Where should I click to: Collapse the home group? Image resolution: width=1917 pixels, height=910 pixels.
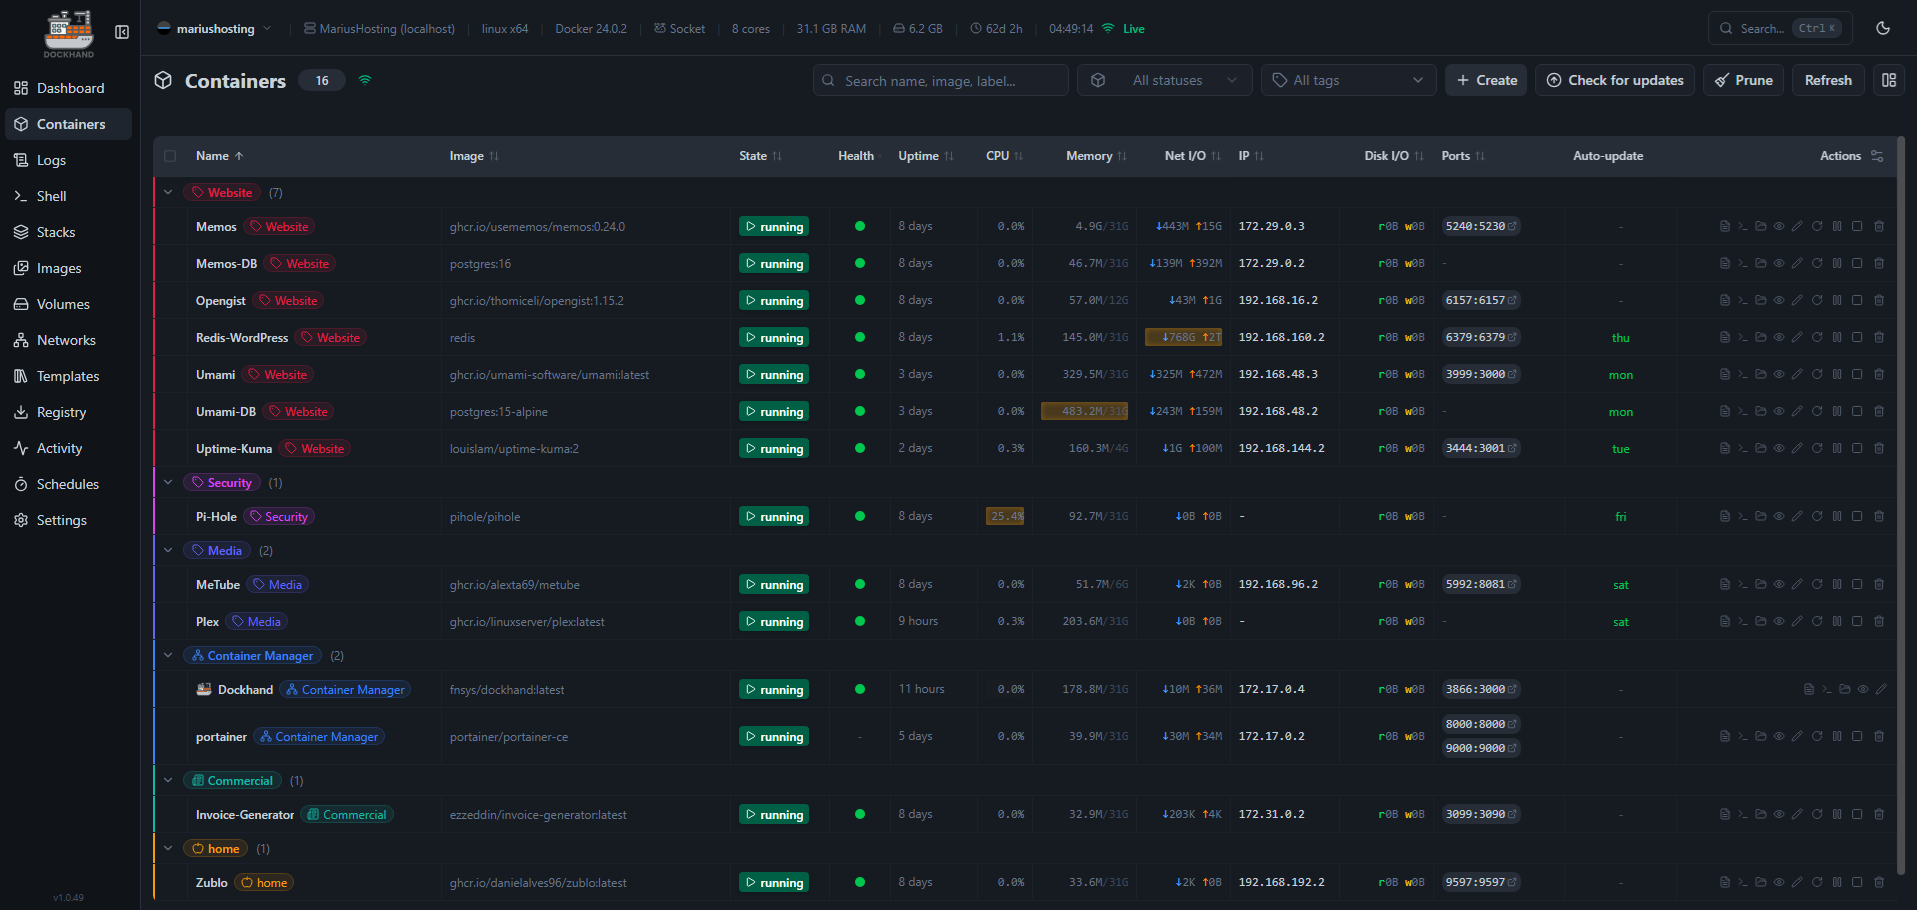168,849
